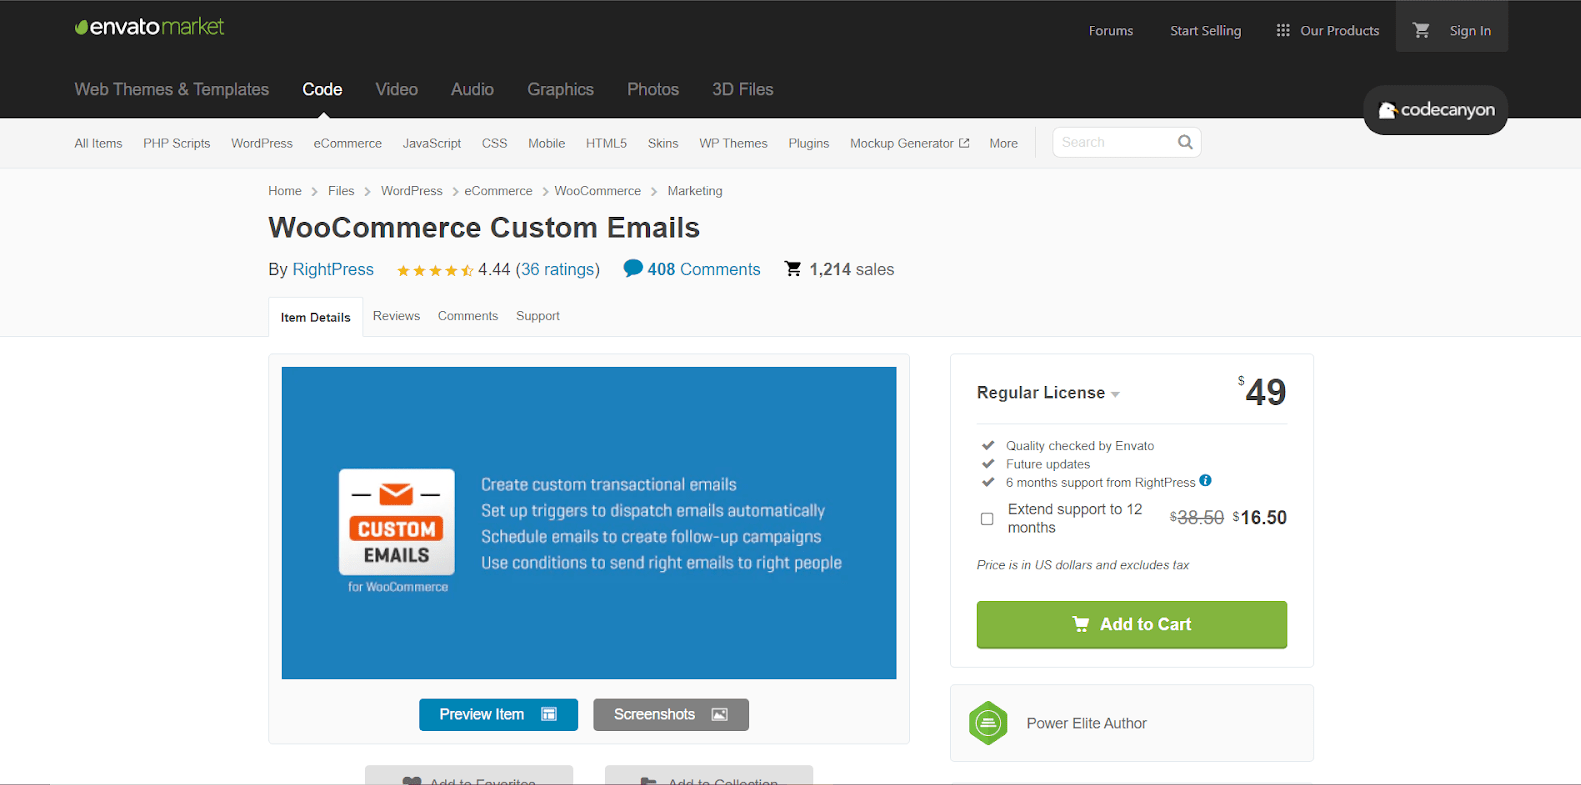Click the search magnifier icon
The height and width of the screenshot is (785, 1581).
[1185, 142]
